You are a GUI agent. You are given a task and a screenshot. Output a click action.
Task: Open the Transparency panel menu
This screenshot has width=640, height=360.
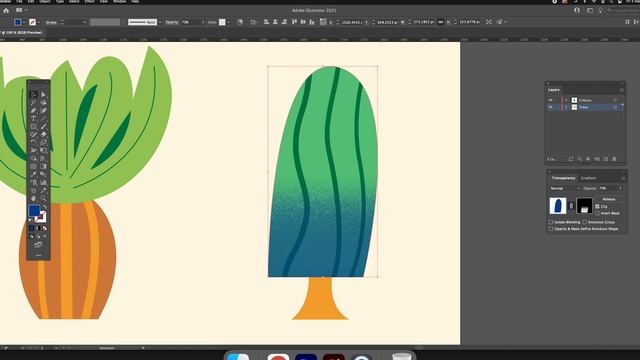pyautogui.click(x=623, y=178)
